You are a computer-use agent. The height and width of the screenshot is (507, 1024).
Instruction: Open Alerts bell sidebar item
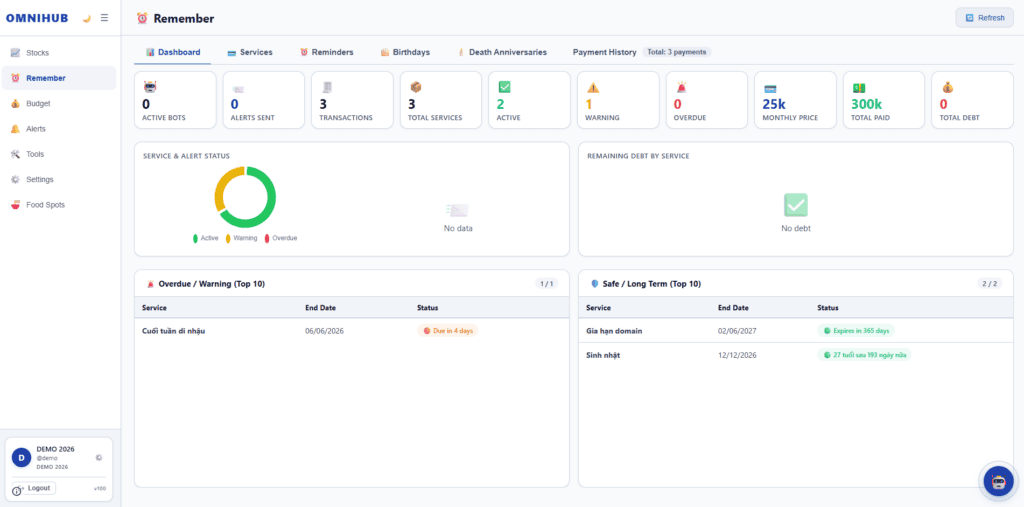[59, 129]
